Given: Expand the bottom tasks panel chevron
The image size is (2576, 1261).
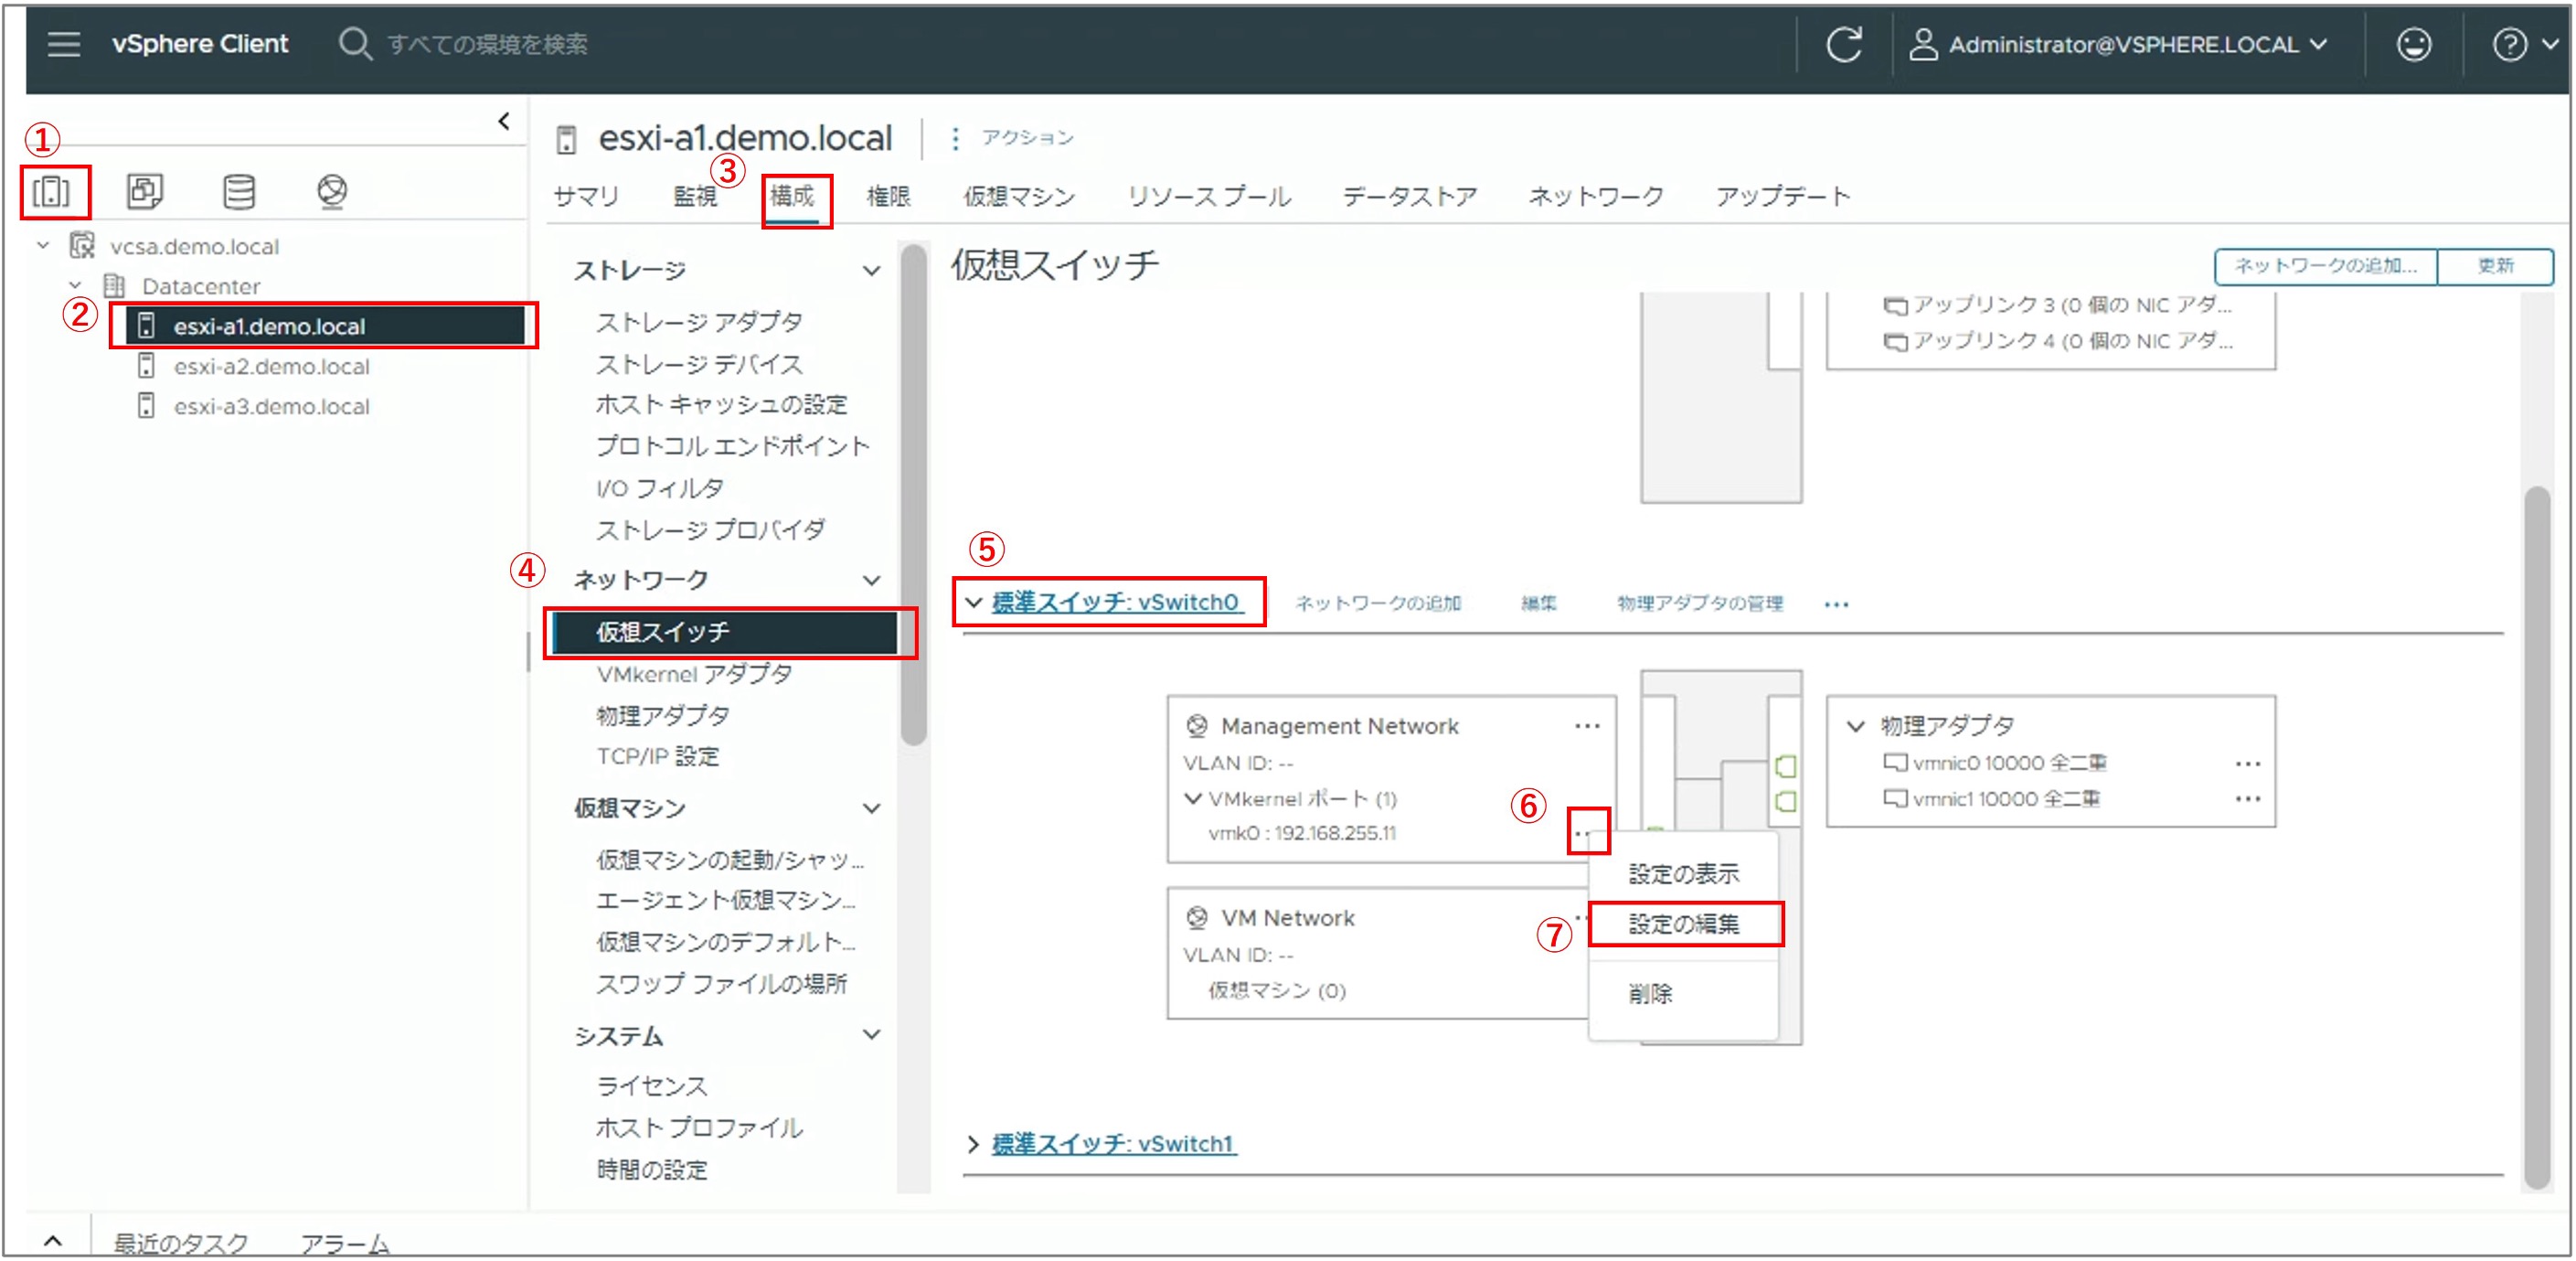Looking at the screenshot, I should click(54, 1241).
